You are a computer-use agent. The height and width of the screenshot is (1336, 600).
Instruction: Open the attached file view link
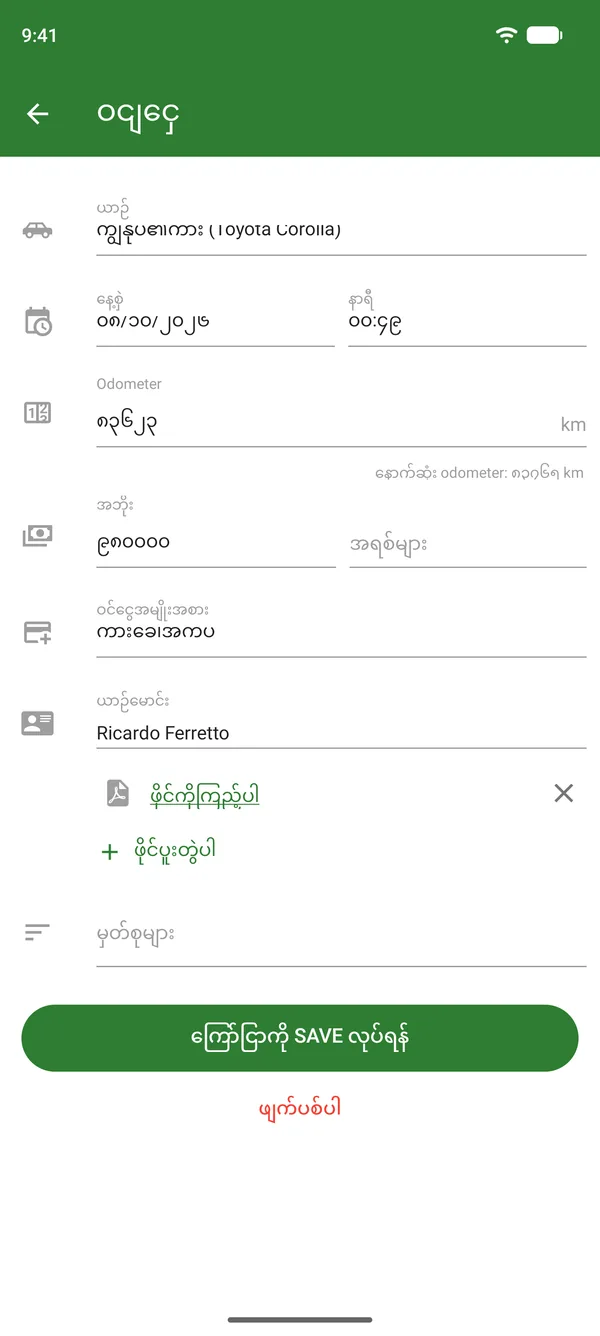coord(205,795)
